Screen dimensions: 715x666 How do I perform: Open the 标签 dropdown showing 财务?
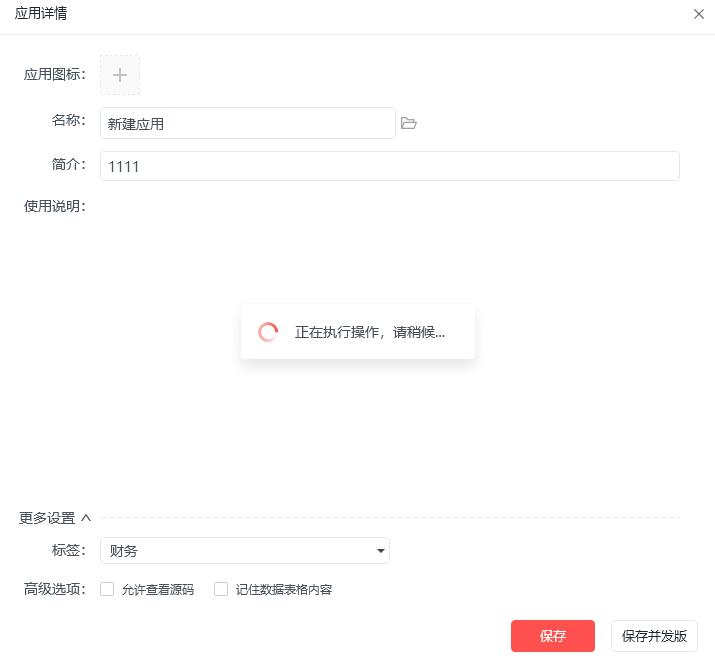[x=245, y=551]
